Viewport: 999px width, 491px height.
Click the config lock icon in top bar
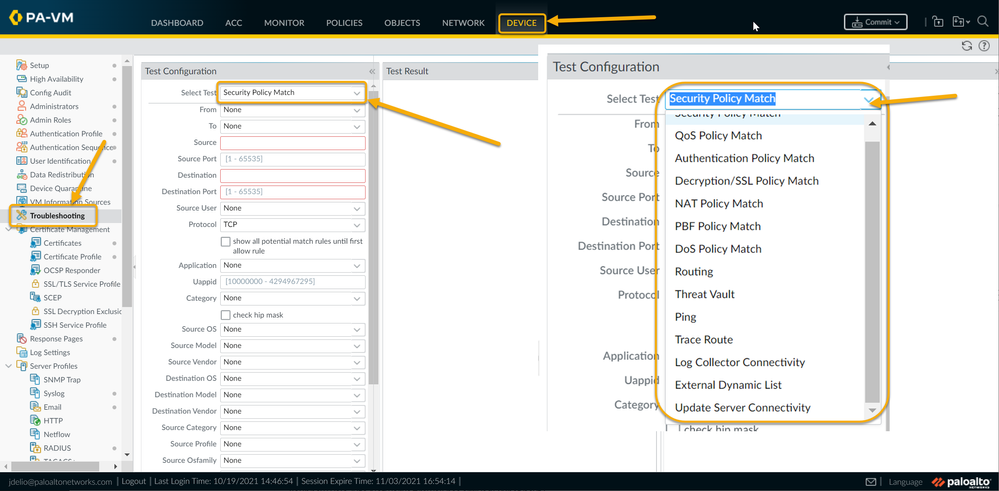[938, 22]
